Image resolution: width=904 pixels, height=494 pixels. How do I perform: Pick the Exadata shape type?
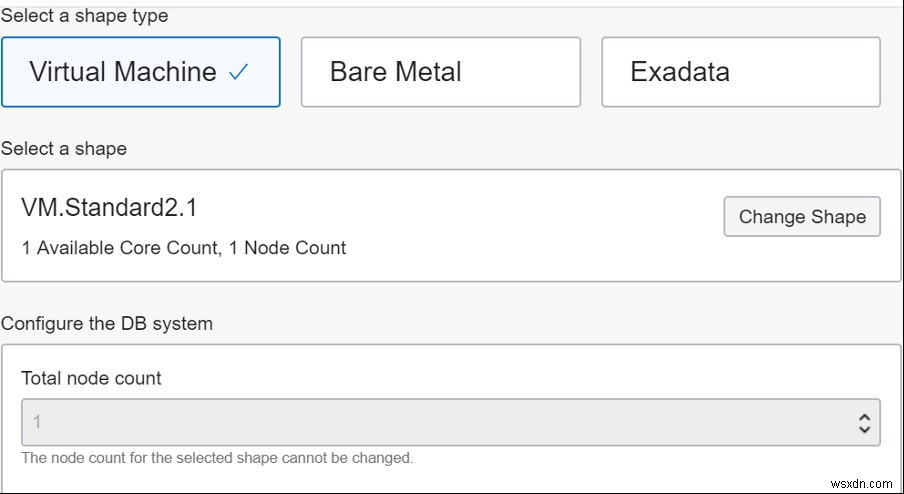pos(740,72)
